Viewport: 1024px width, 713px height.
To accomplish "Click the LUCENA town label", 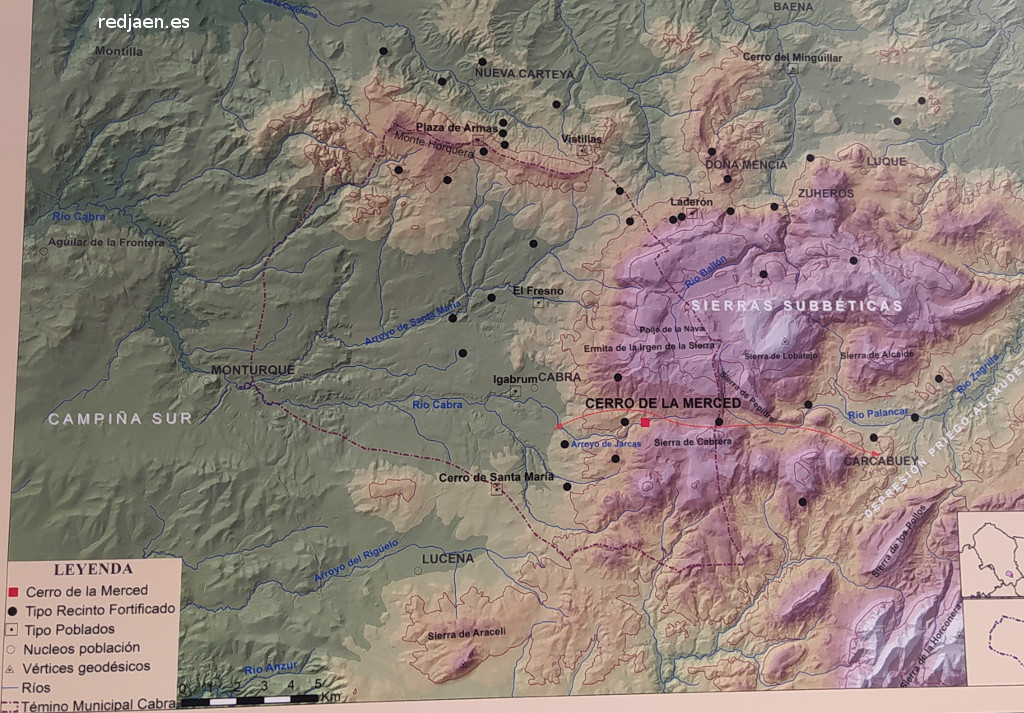I will (x=447, y=558).
